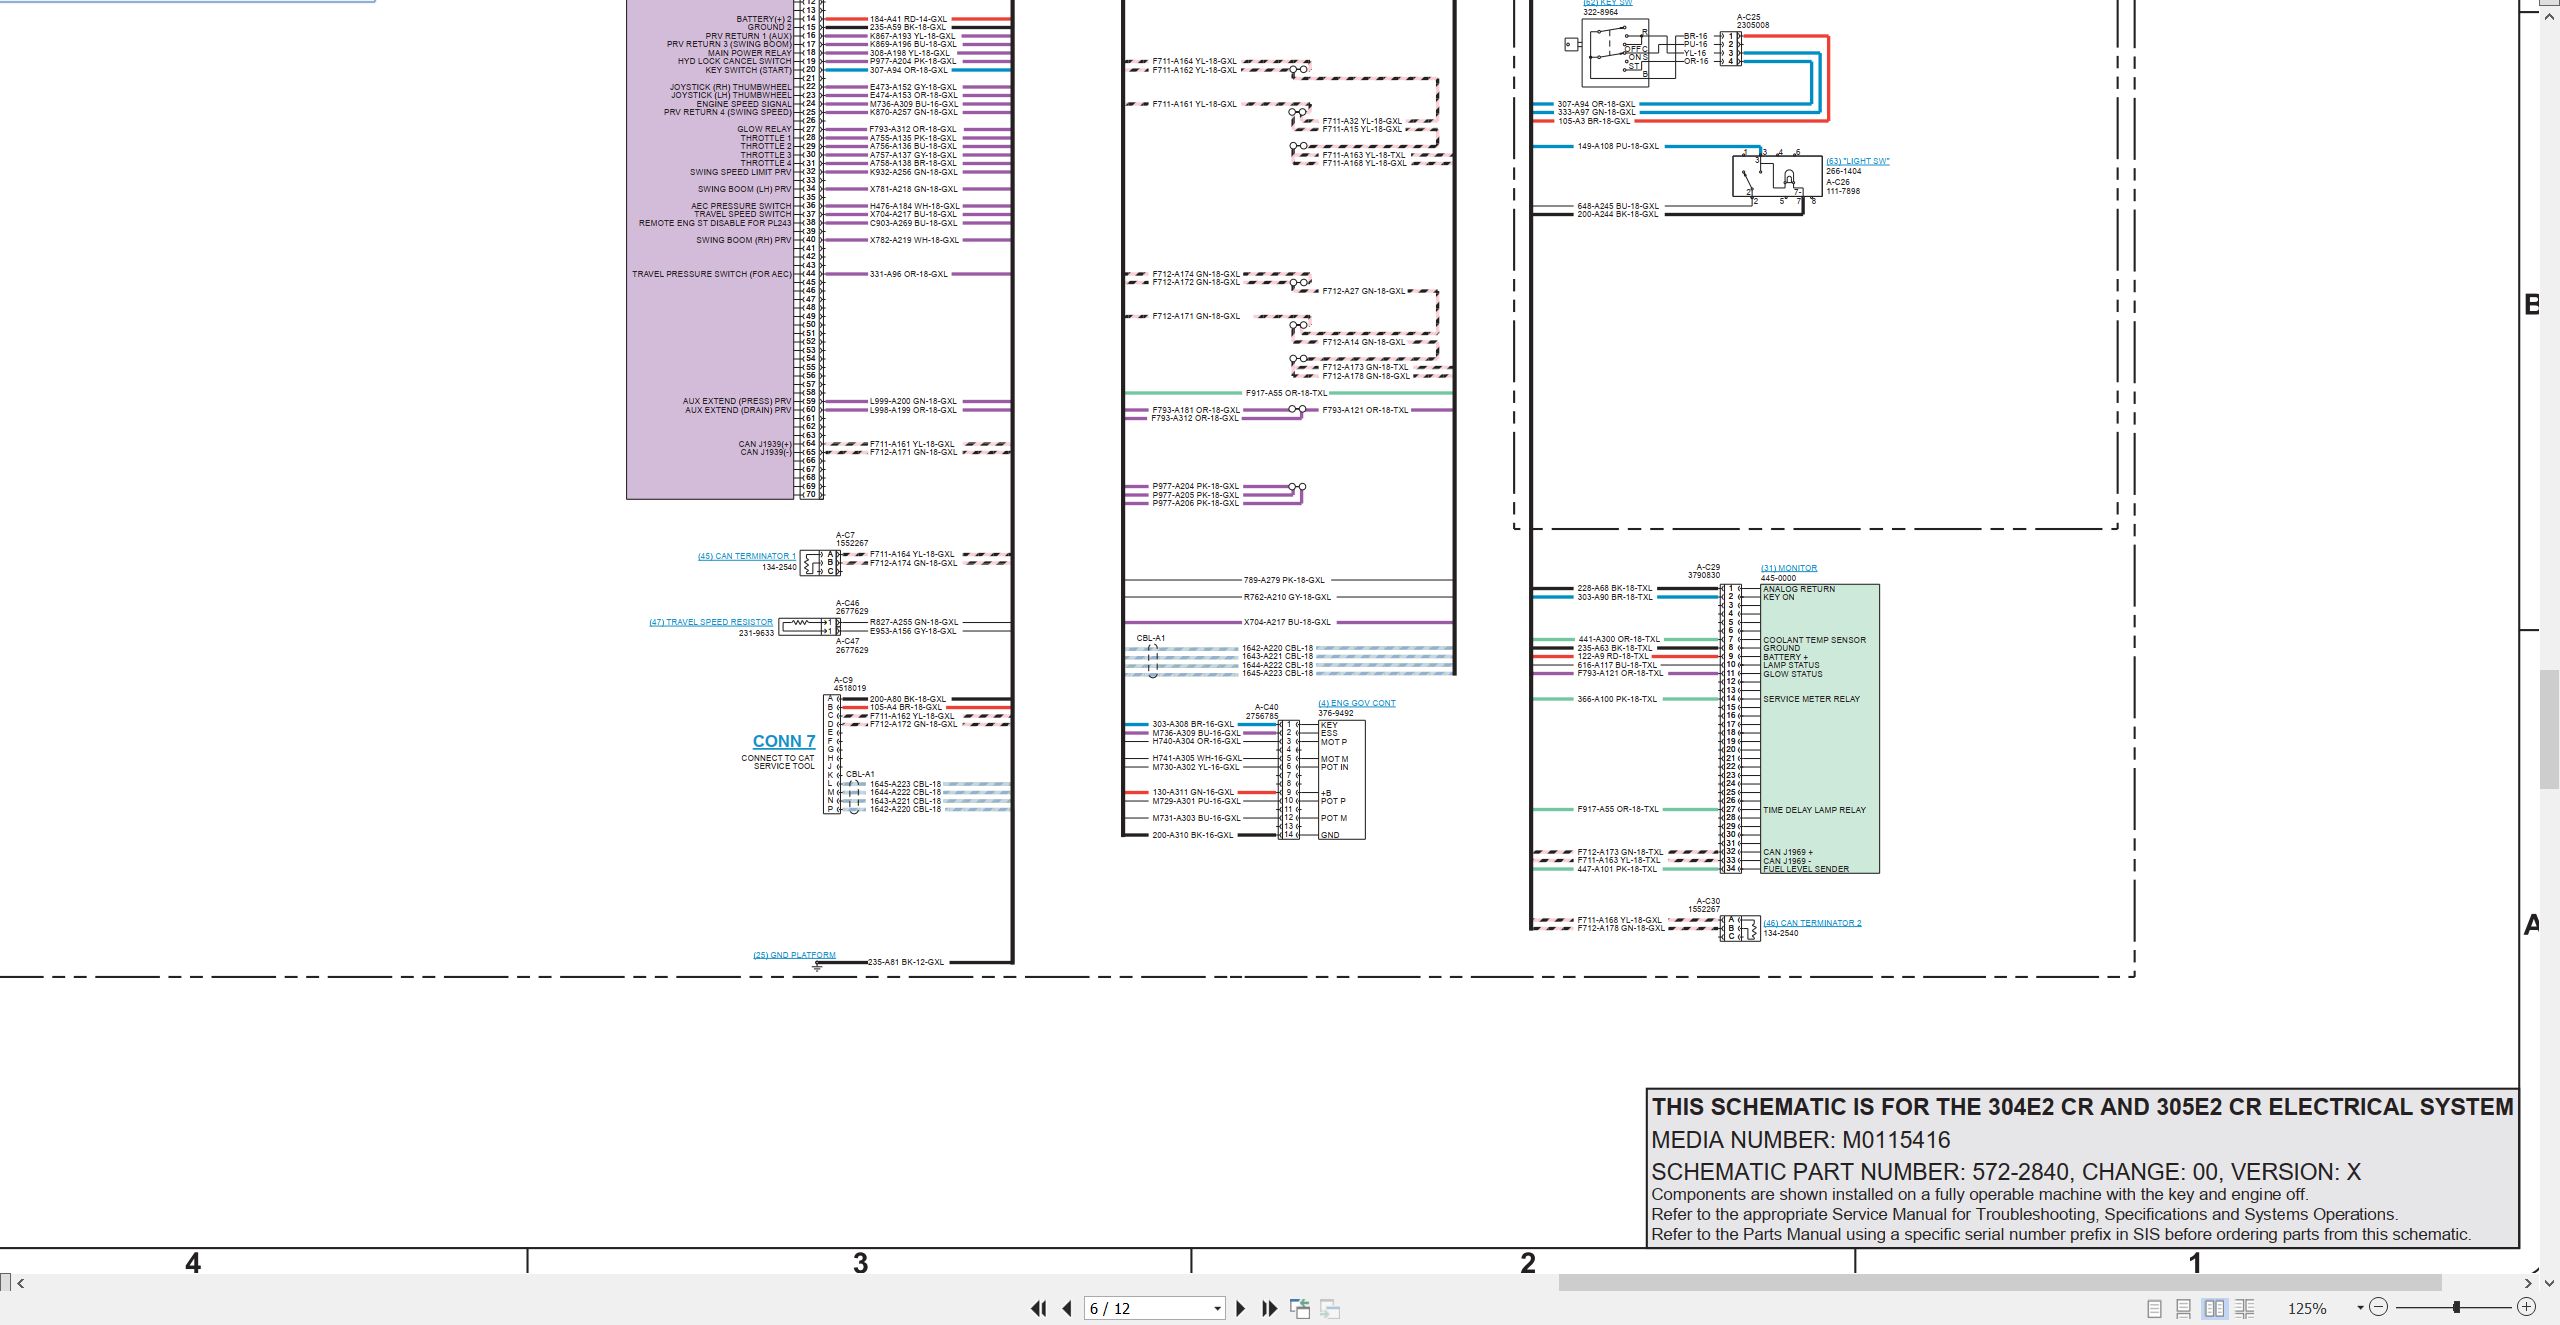Viewport: 2560px width, 1325px height.
Task: Open the (63) "LIGHT SW" link
Action: point(1858,161)
